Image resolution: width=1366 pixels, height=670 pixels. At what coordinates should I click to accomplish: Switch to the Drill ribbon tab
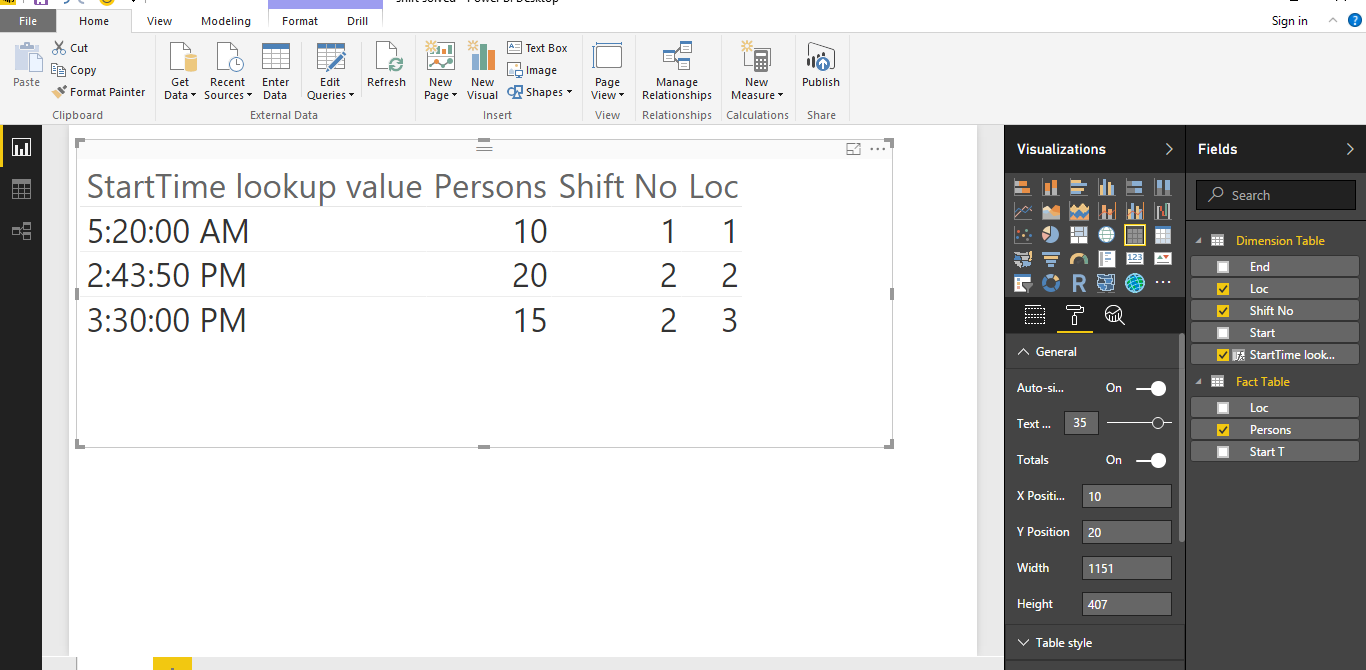[x=357, y=21]
